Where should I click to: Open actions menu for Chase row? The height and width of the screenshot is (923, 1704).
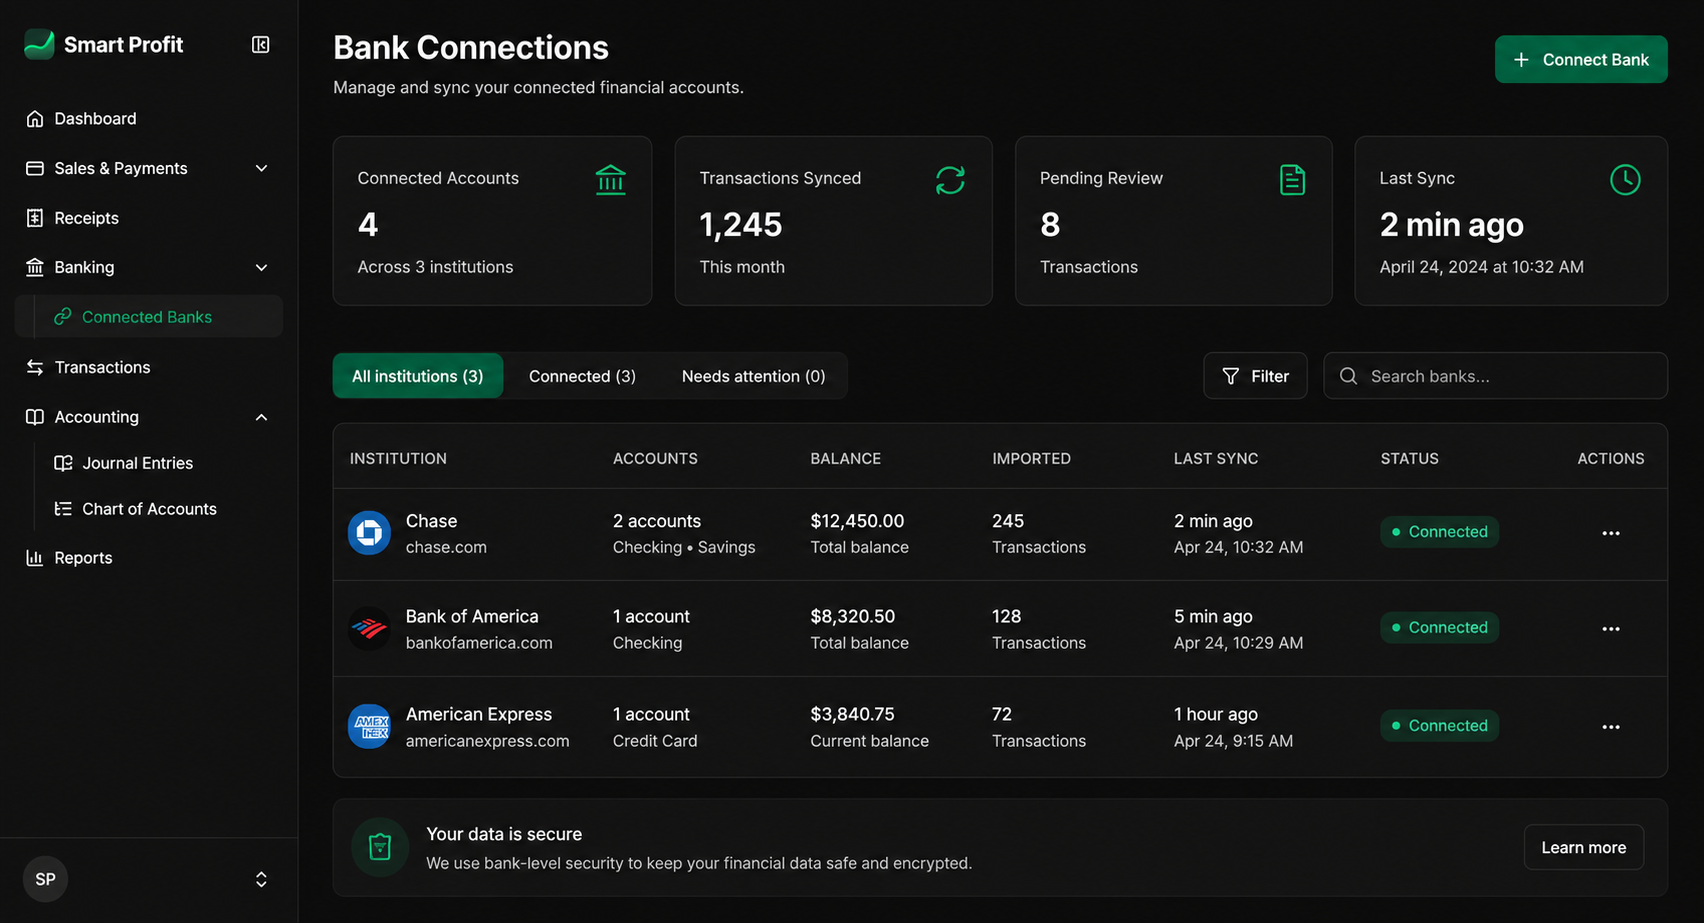coord(1611,533)
